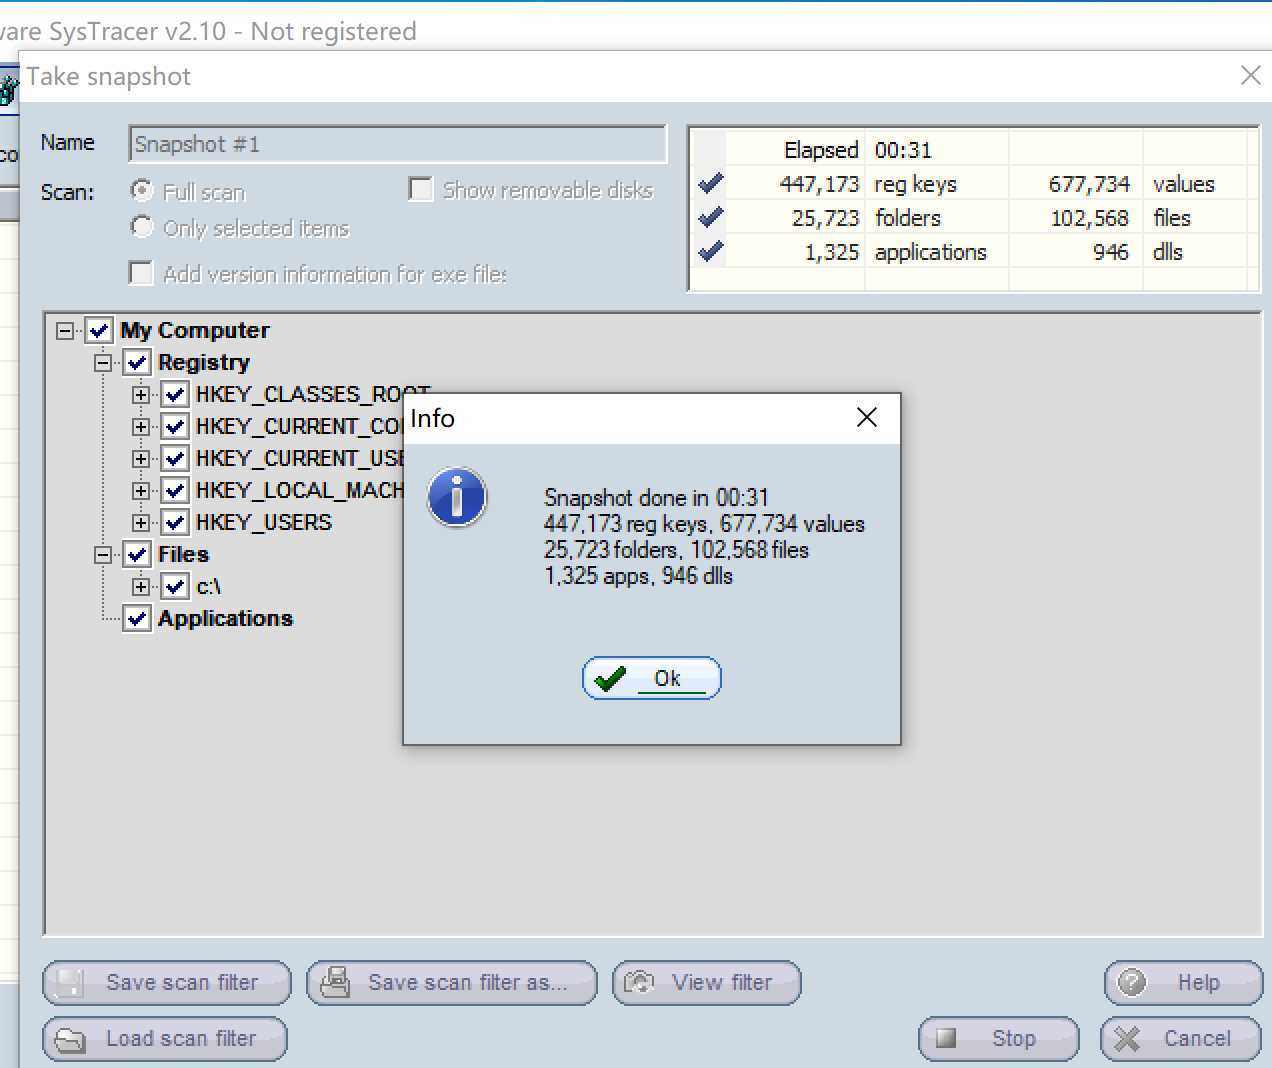Viewport: 1272px width, 1068px height.
Task: Select the Registry tree label
Action: (204, 362)
